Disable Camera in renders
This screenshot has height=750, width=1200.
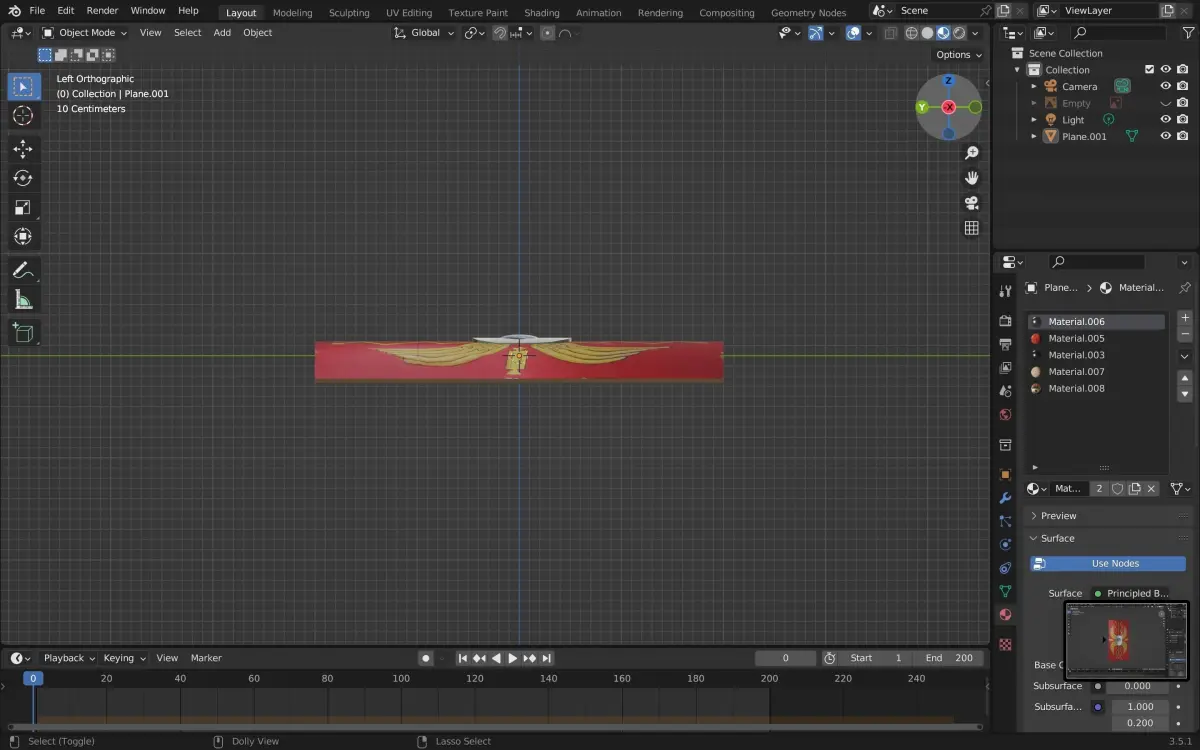[1183, 86]
